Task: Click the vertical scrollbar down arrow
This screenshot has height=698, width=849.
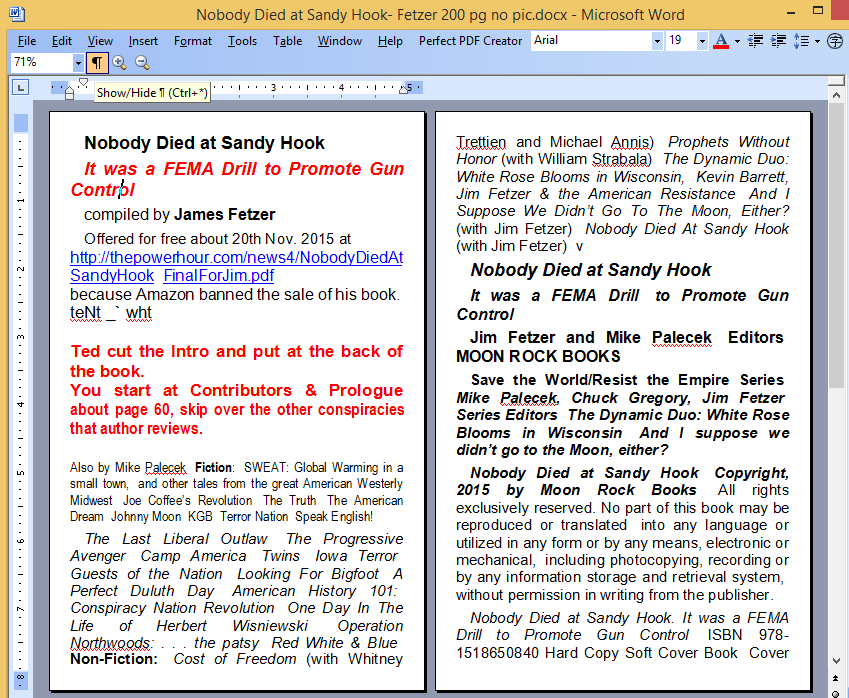Action: point(837,661)
